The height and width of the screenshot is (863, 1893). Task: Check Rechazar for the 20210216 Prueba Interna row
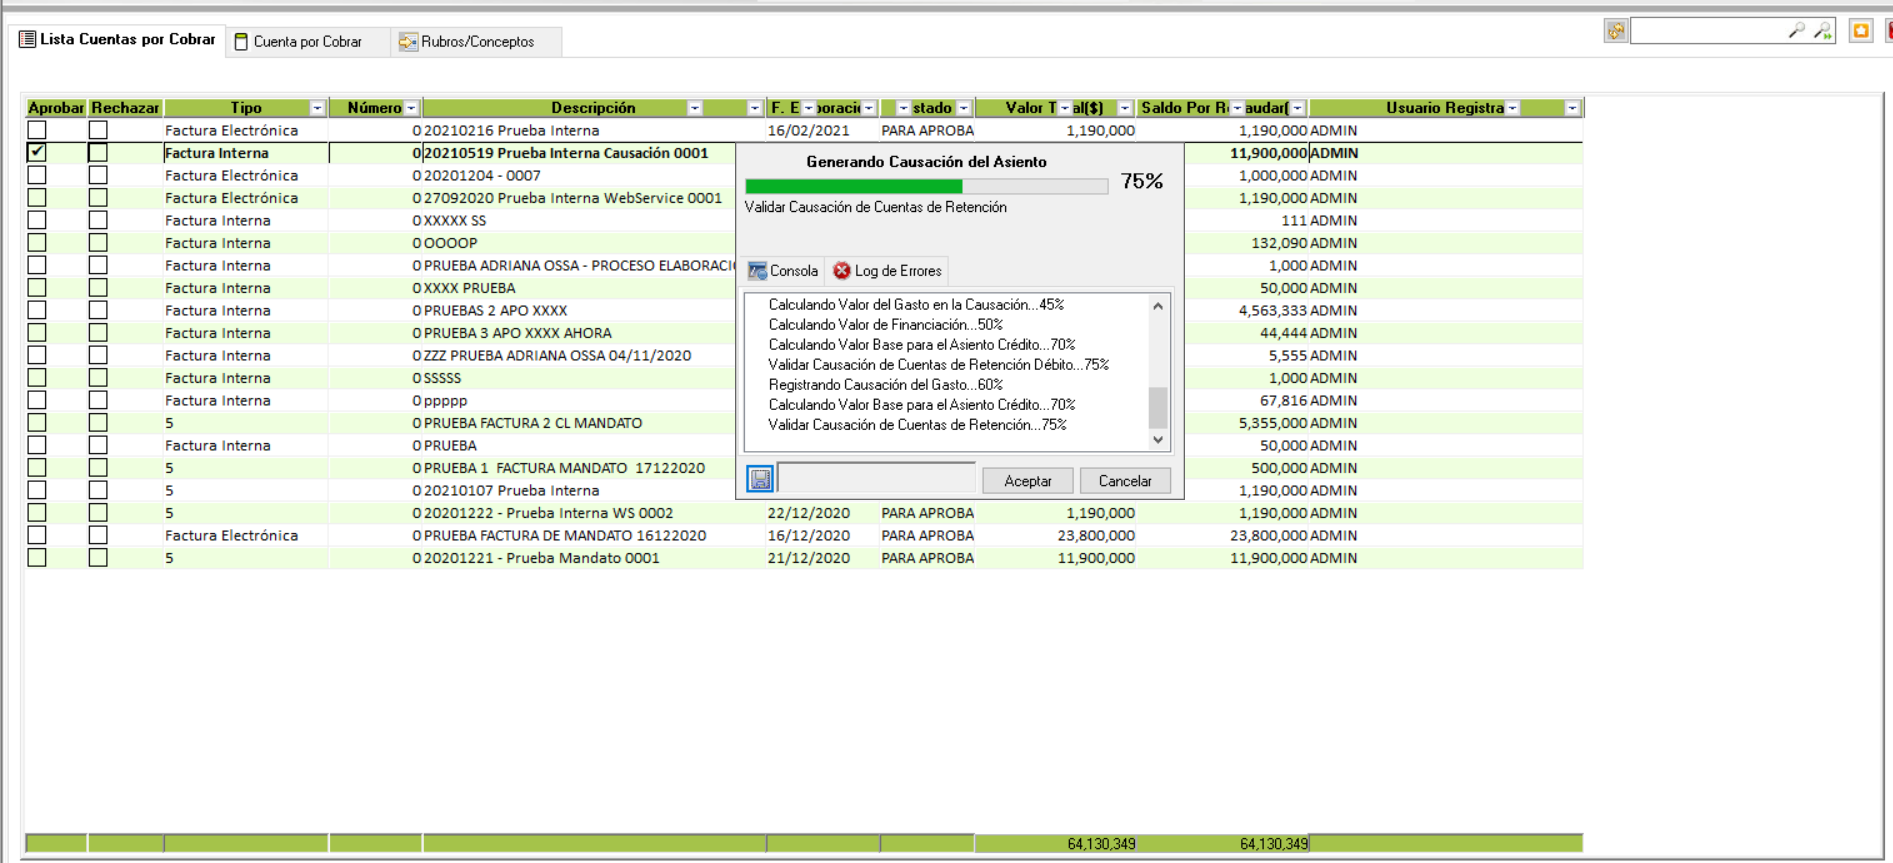[x=98, y=130]
